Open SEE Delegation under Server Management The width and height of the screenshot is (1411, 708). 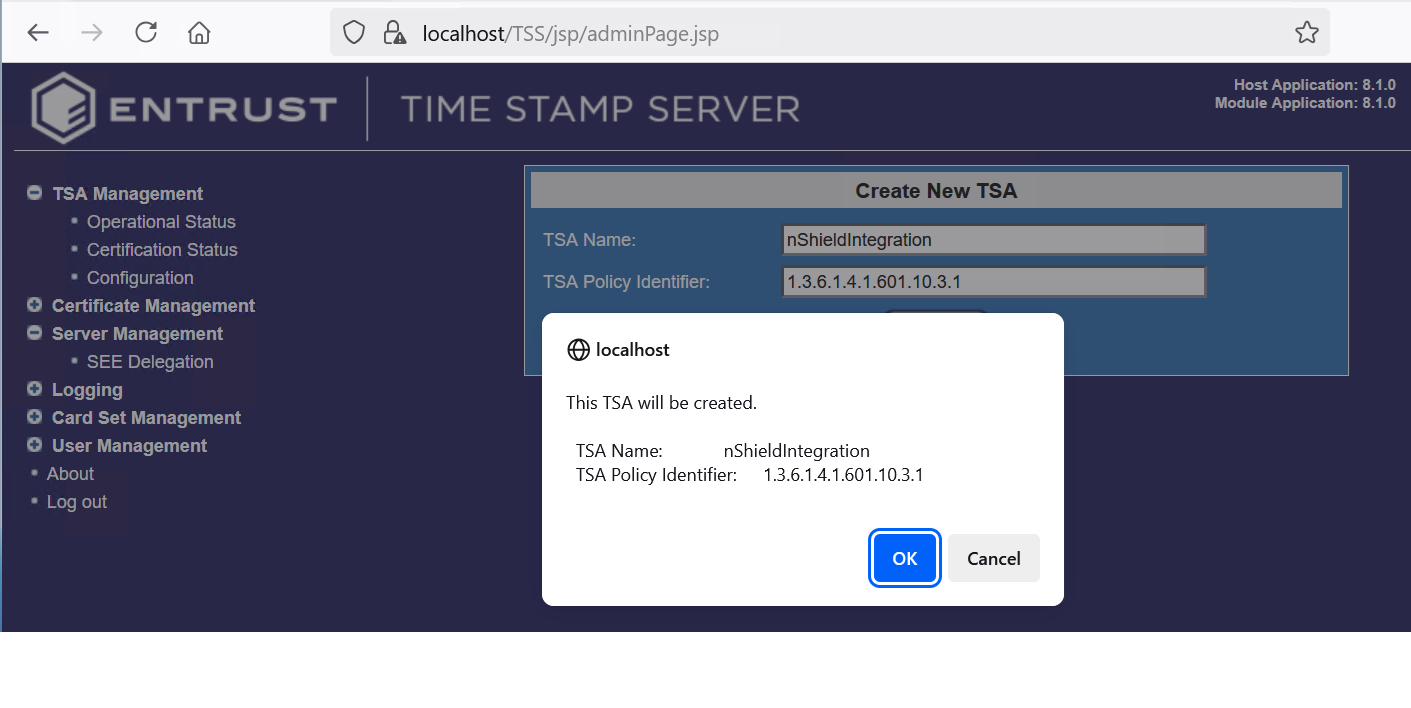click(150, 361)
